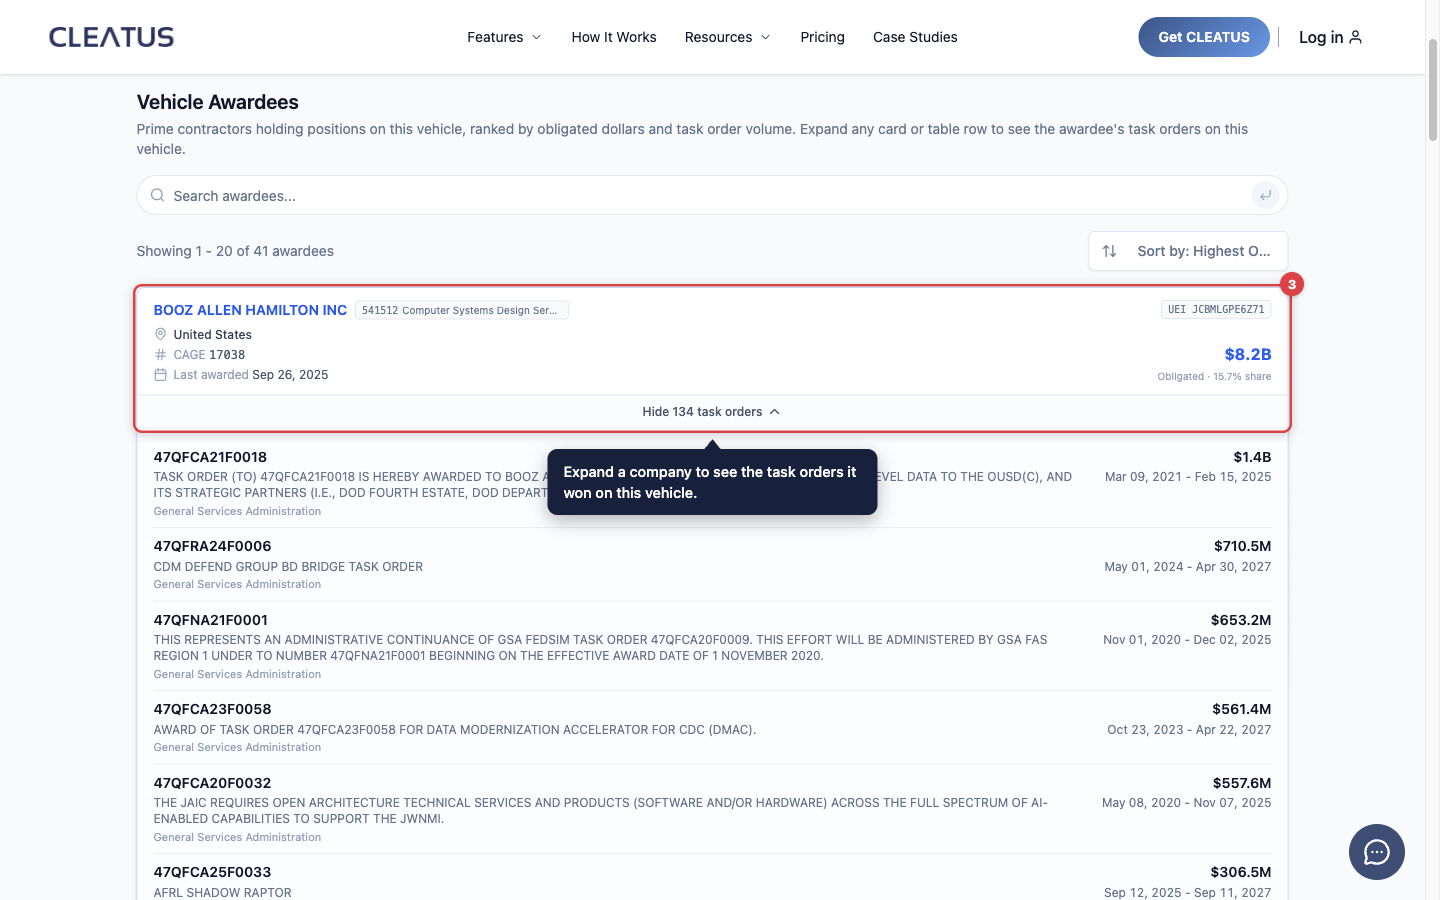
Task: Click the $8.2B obligated amount
Action: point(1248,354)
